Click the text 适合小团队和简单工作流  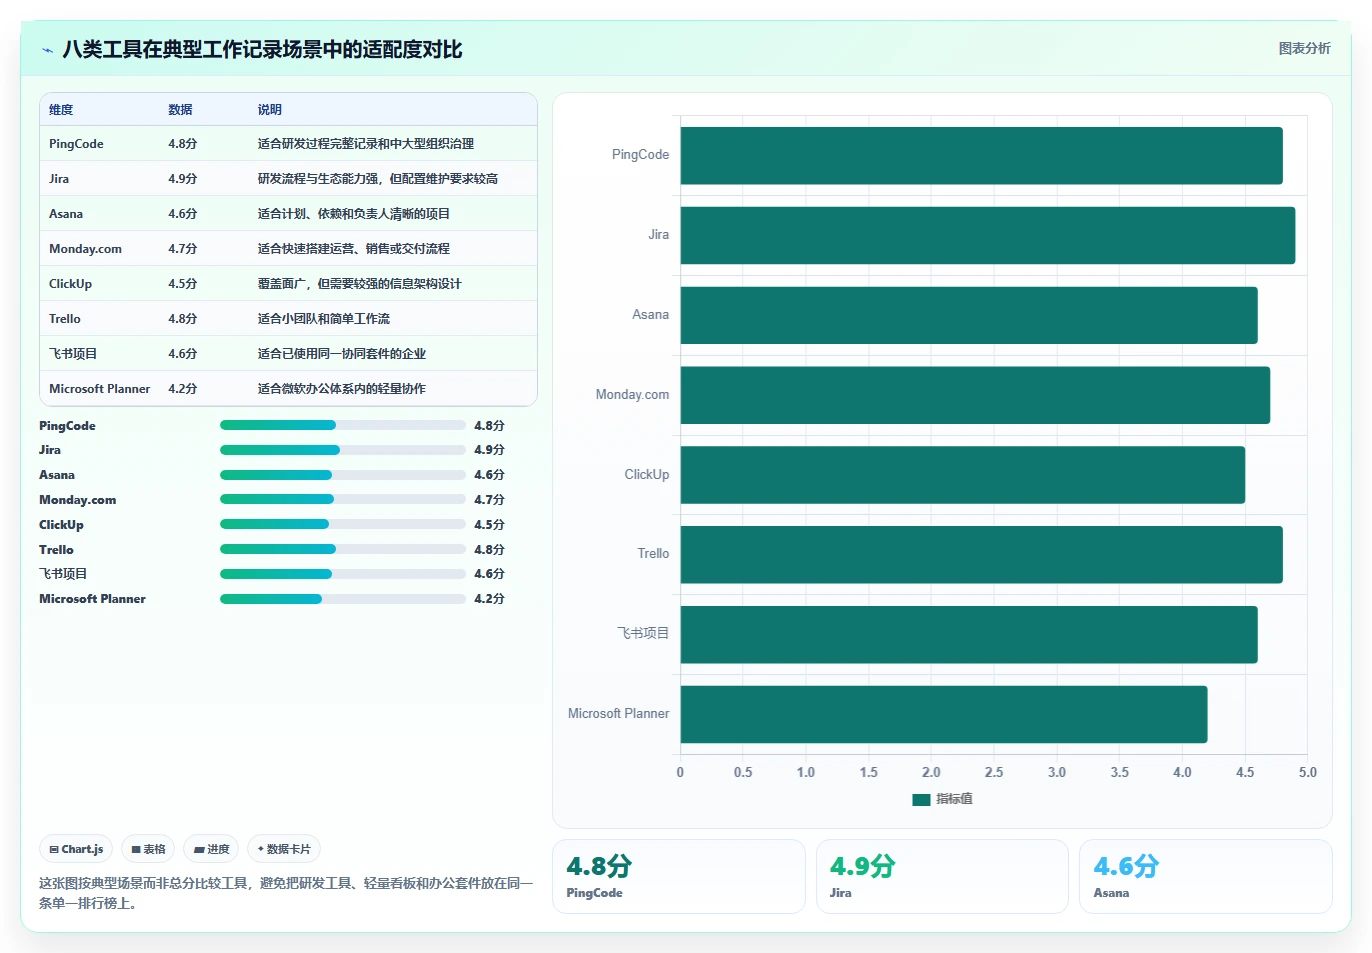point(324,319)
